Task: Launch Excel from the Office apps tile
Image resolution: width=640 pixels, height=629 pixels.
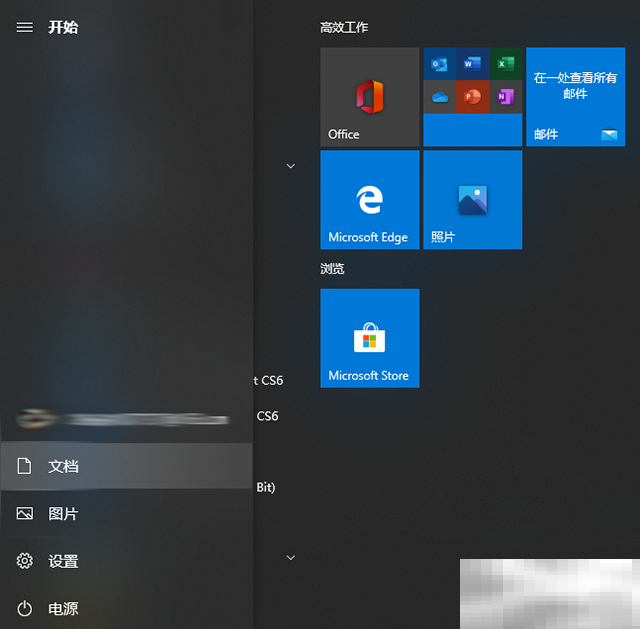Action: click(x=506, y=64)
